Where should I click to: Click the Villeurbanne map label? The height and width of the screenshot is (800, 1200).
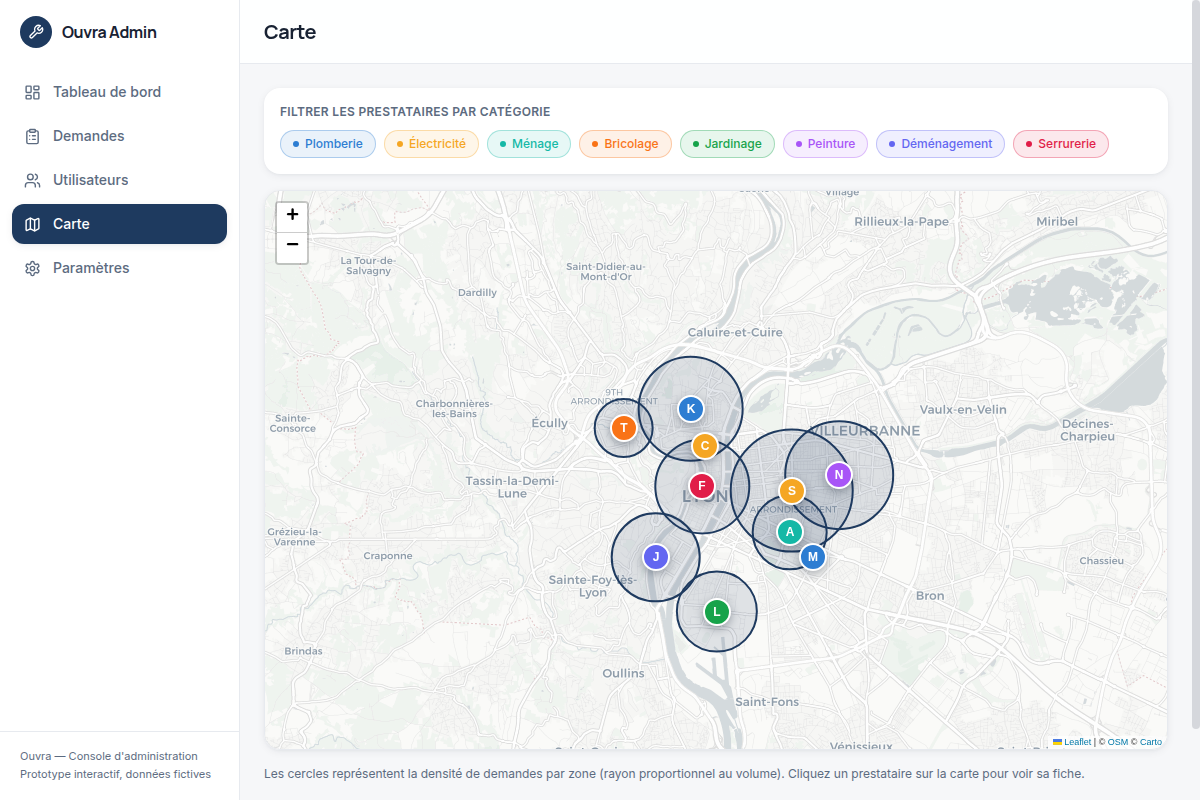864,430
